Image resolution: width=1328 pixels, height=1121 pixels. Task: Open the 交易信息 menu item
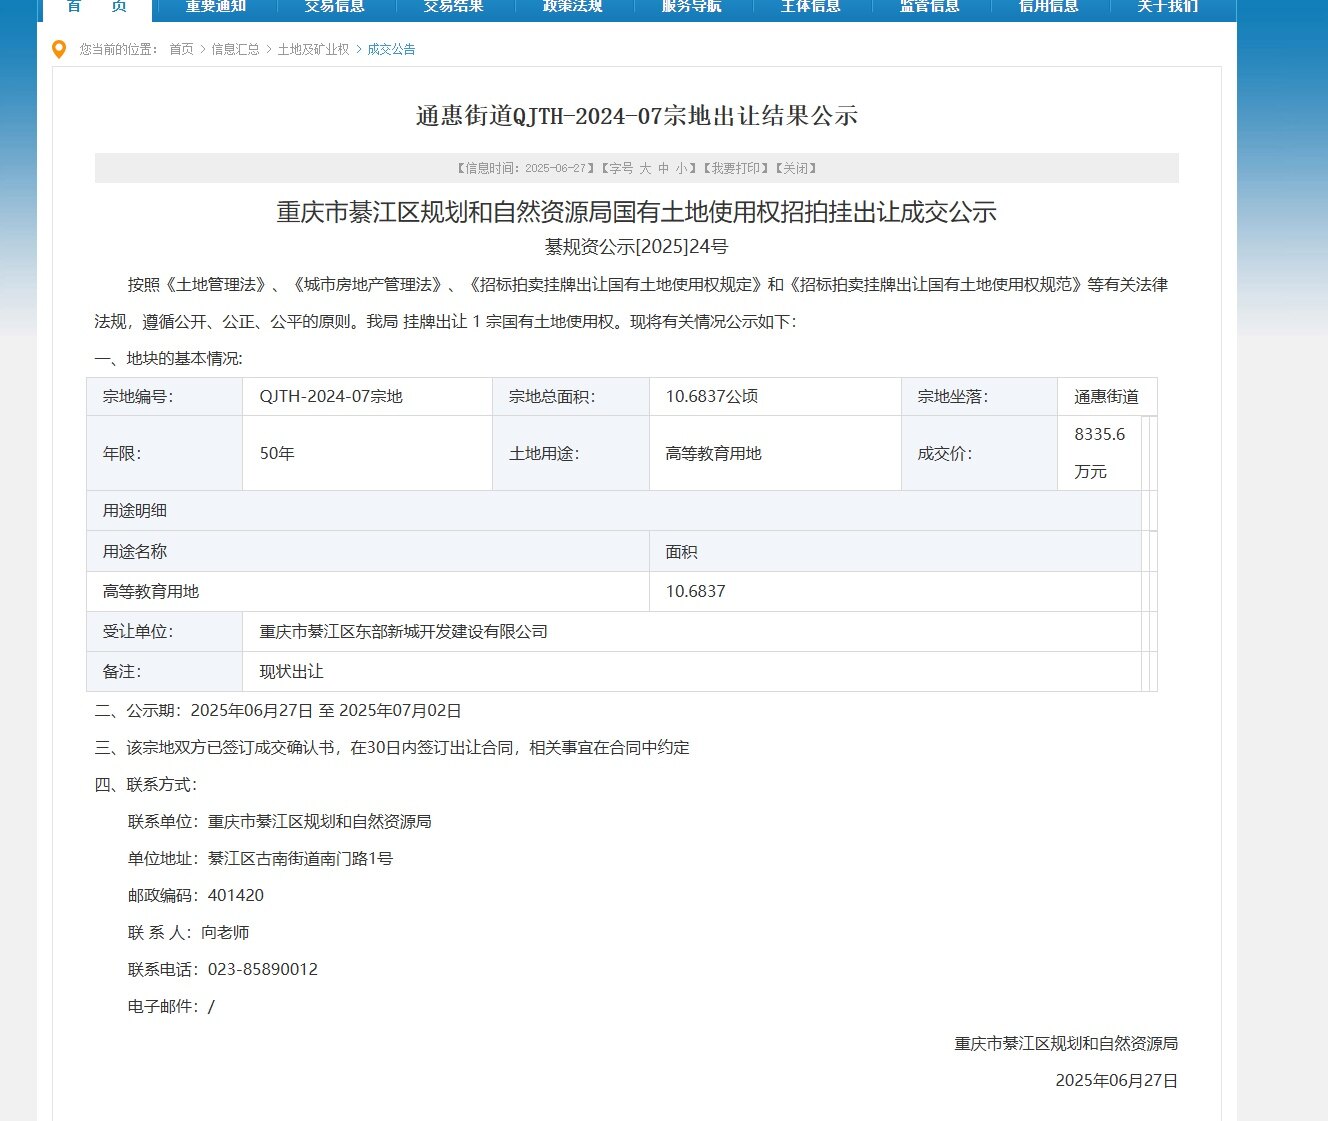coord(335,7)
